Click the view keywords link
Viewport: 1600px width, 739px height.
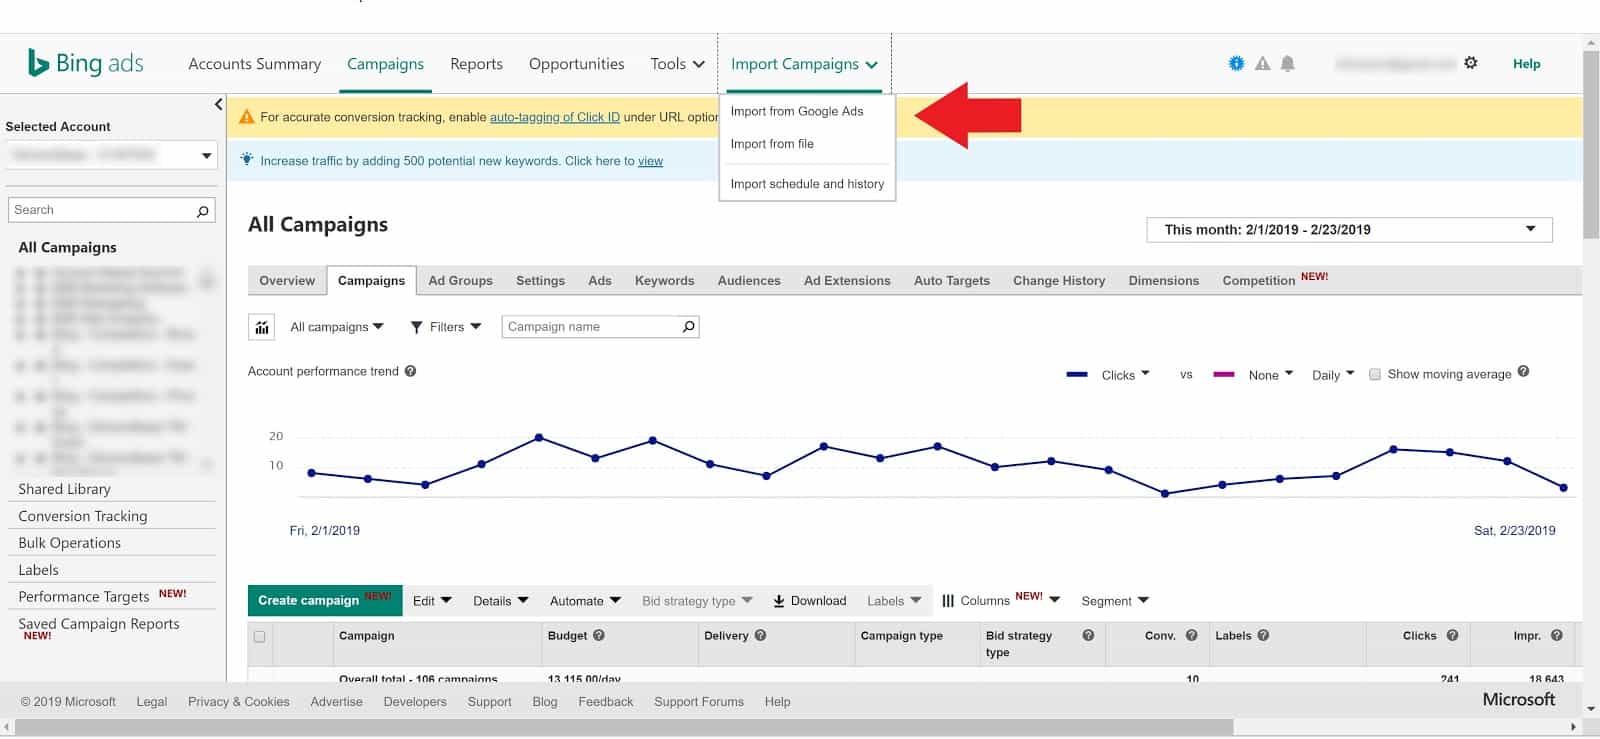(x=651, y=161)
